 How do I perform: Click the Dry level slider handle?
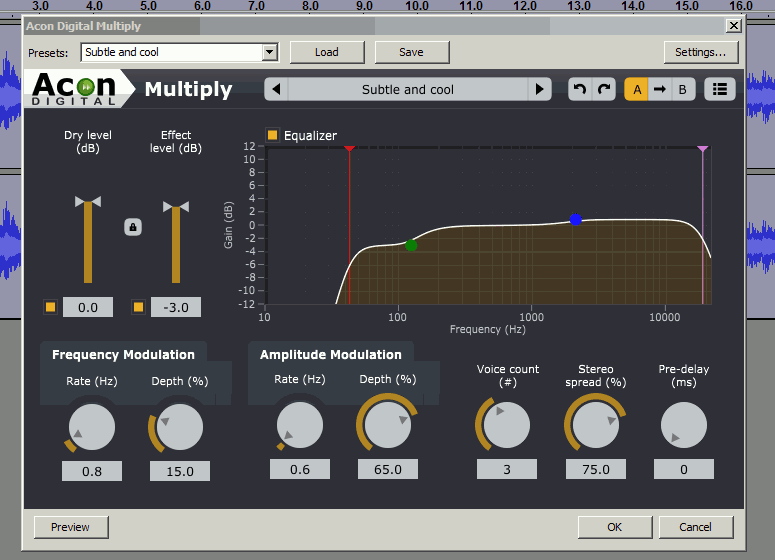coord(88,201)
